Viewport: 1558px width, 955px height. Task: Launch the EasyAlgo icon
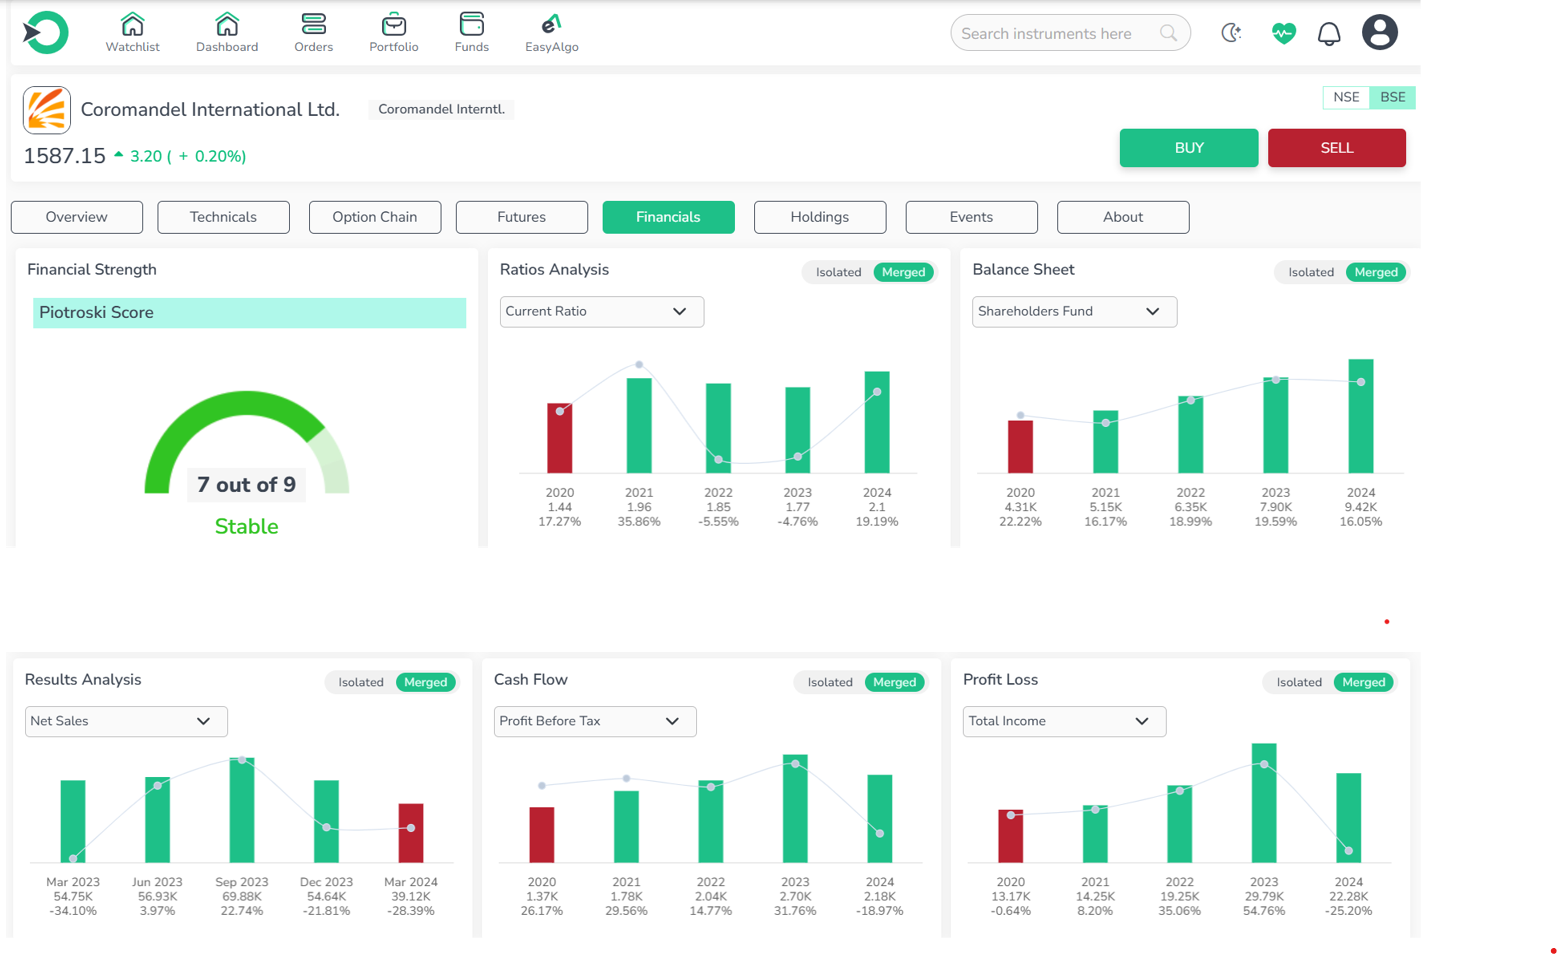pos(551,24)
